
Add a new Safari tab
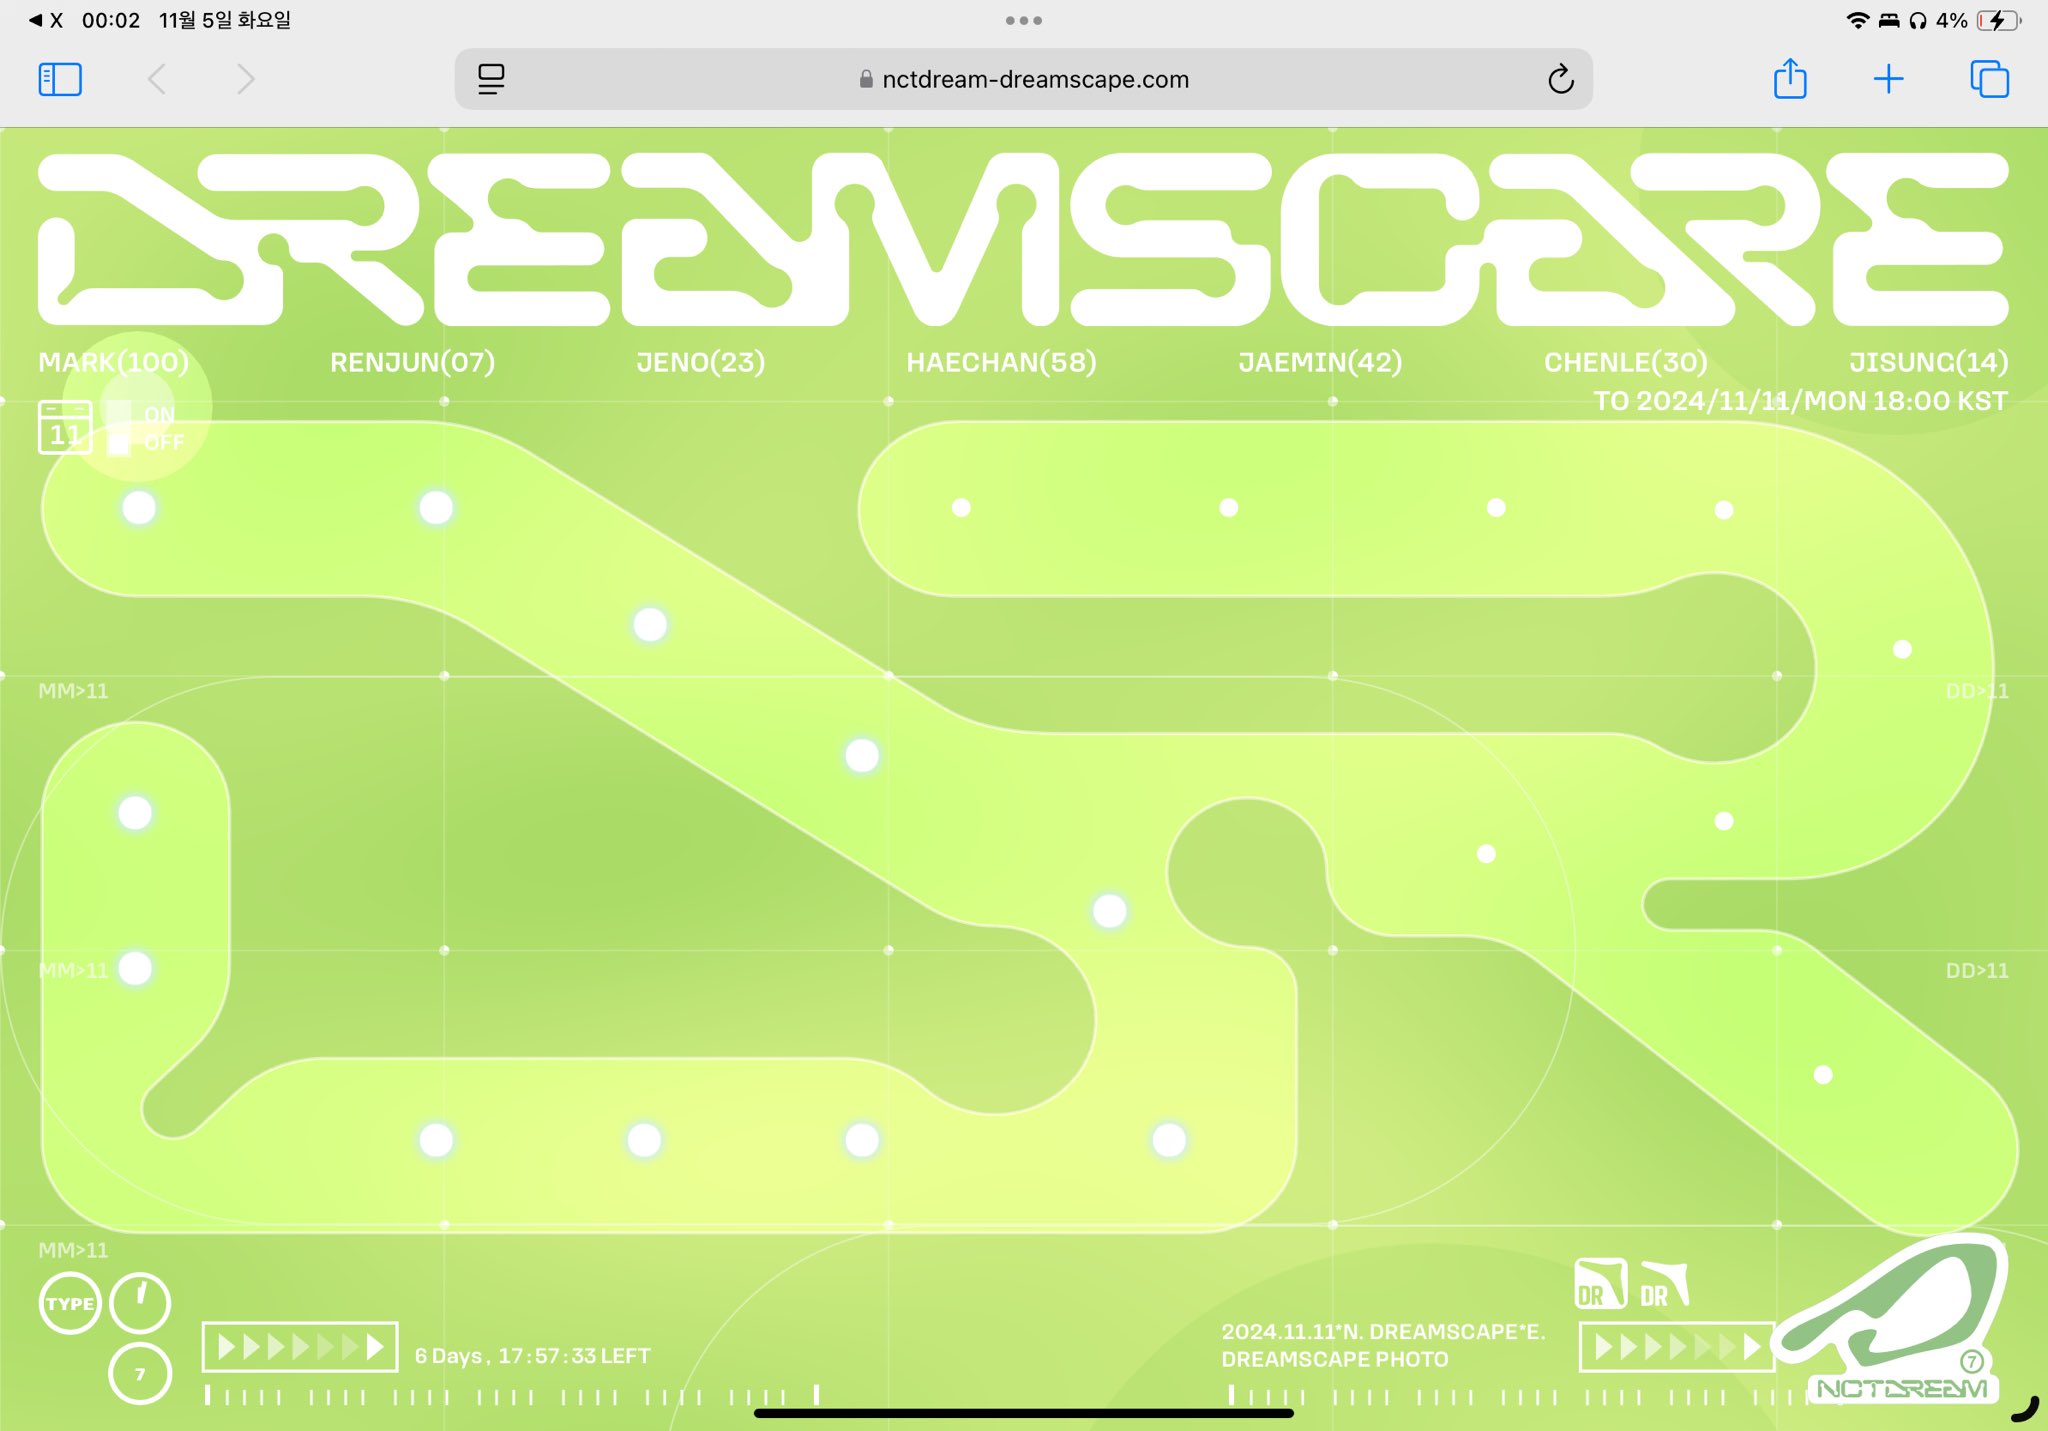click(x=1889, y=79)
